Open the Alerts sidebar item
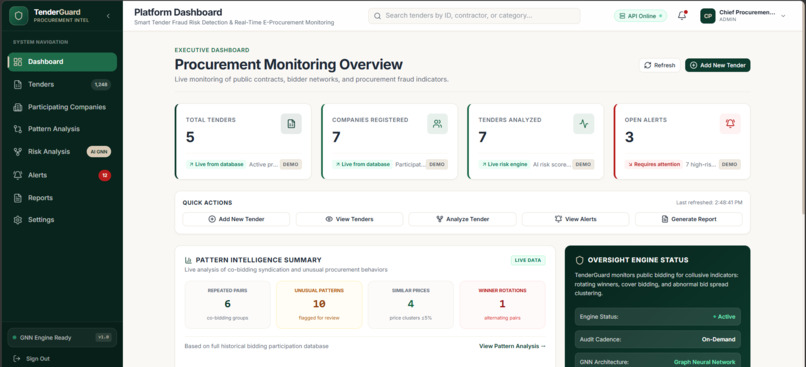The image size is (806, 367). [x=62, y=175]
